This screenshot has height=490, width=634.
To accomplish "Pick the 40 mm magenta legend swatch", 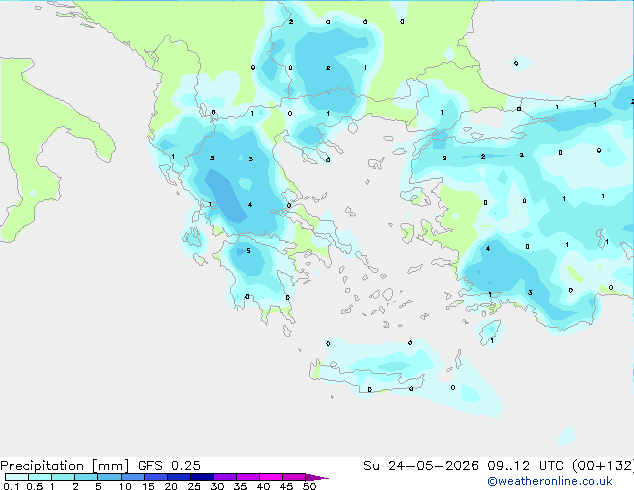I will tap(271, 477).
